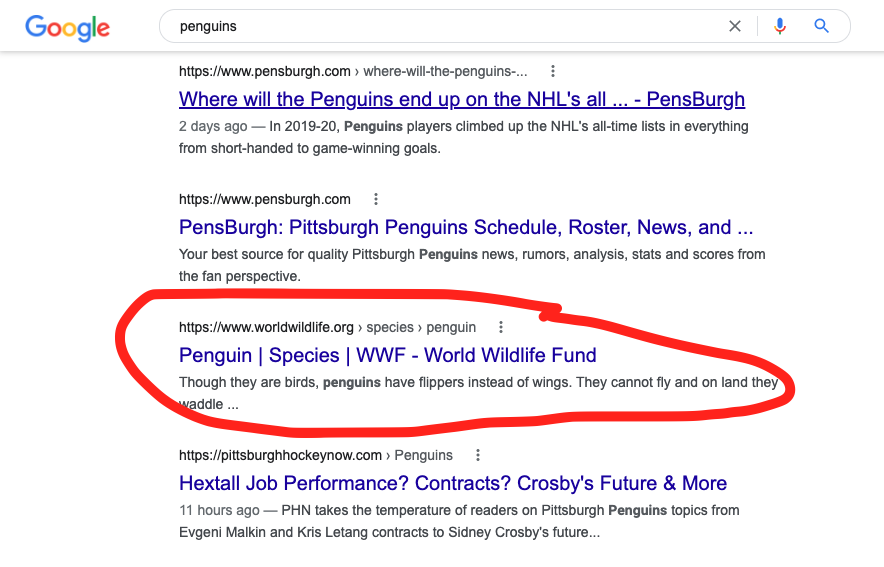Click the pensburgh.com URL above the first result
Image resolution: width=884 pixels, height=567 pixels.
pos(265,71)
